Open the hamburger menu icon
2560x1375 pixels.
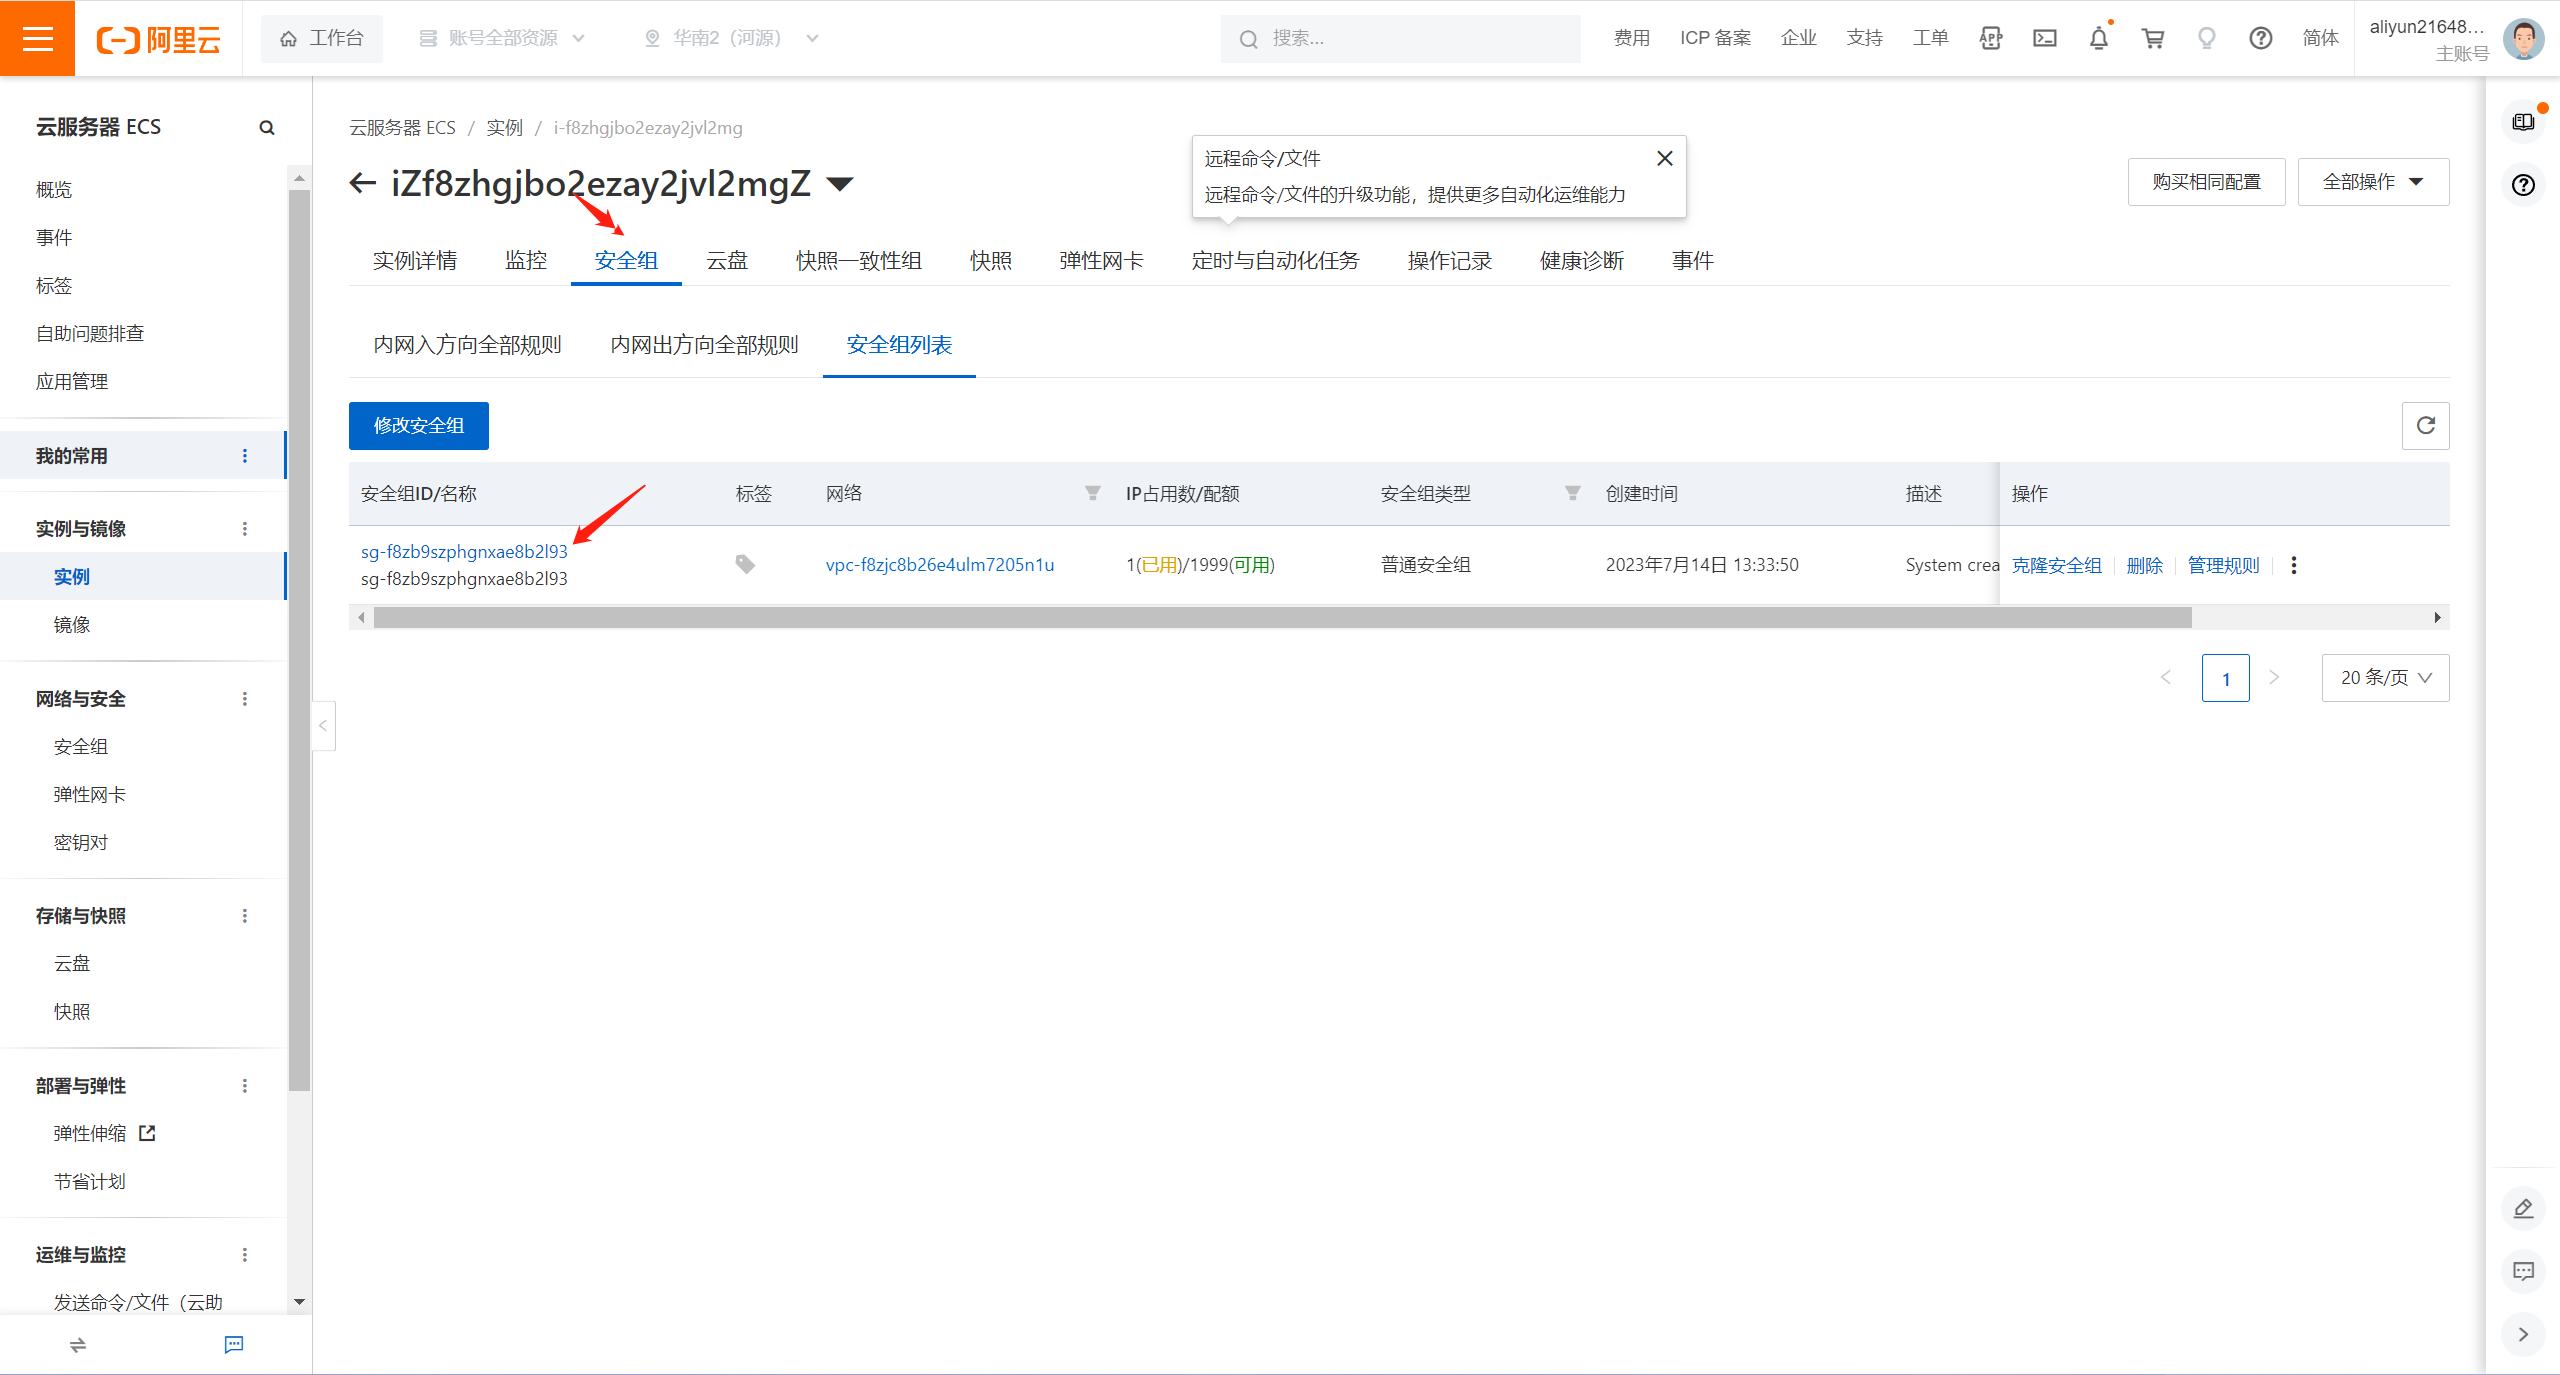(x=37, y=38)
